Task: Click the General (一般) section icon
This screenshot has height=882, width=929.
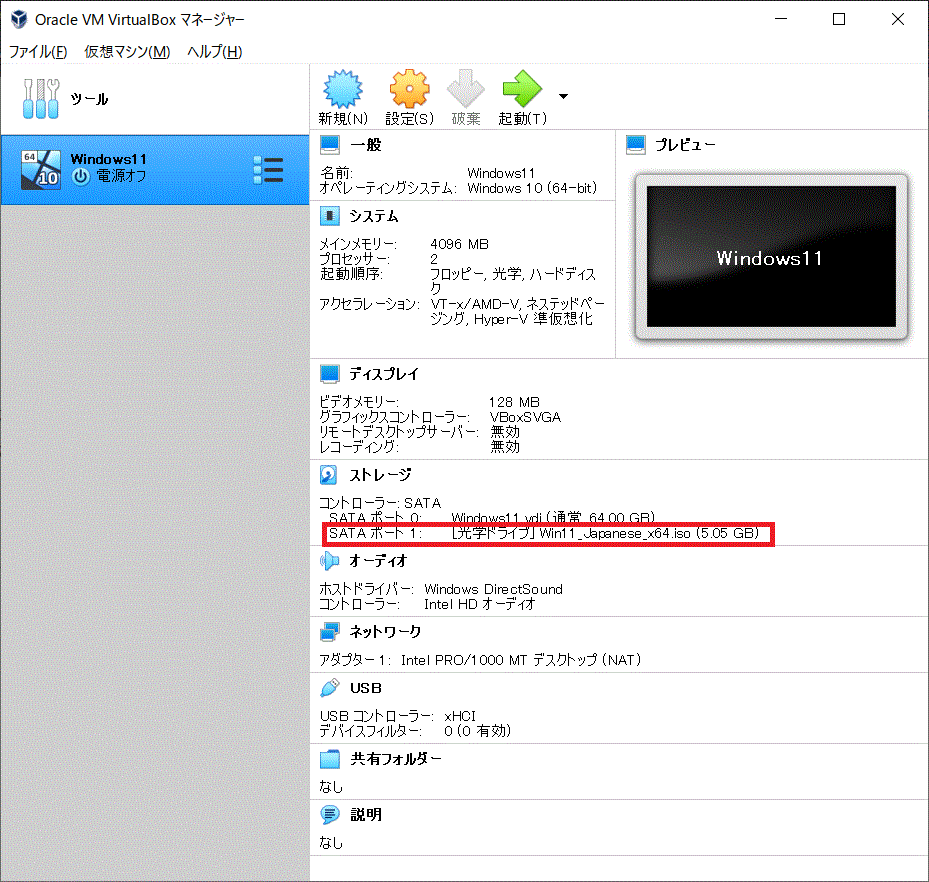Action: 330,145
